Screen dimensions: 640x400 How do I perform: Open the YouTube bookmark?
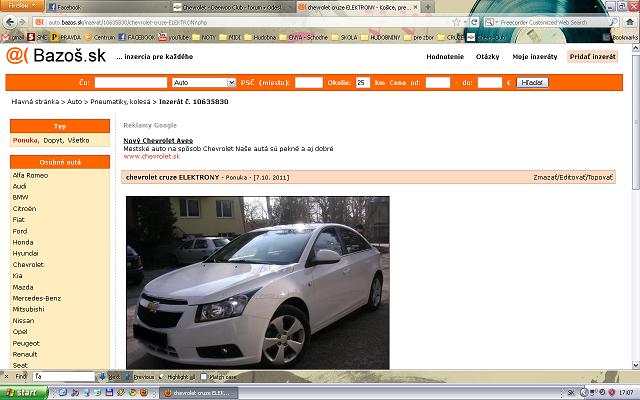coord(174,37)
